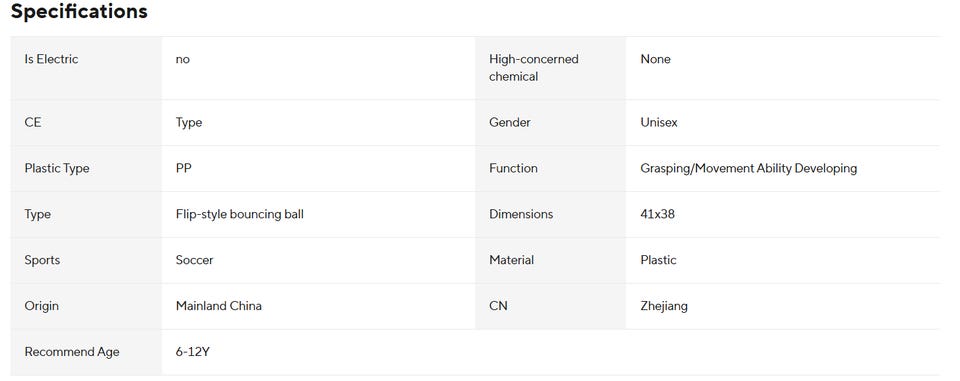Viewport: 960px width, 381px height.
Task: Select the High-concerned chemical label
Action: click(533, 68)
